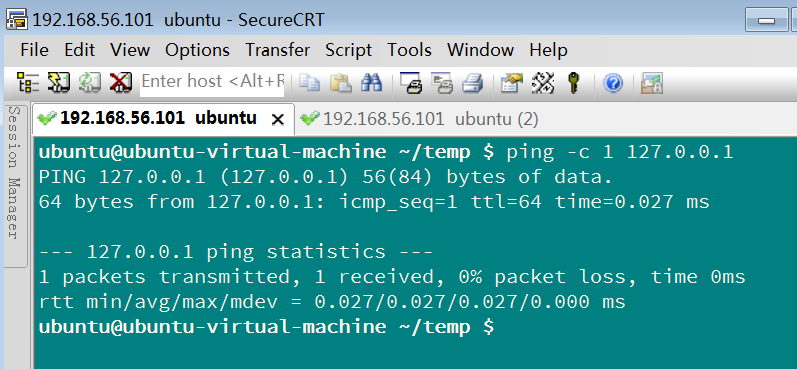
Task: Click the Paste clipboard icon
Action: tap(341, 82)
